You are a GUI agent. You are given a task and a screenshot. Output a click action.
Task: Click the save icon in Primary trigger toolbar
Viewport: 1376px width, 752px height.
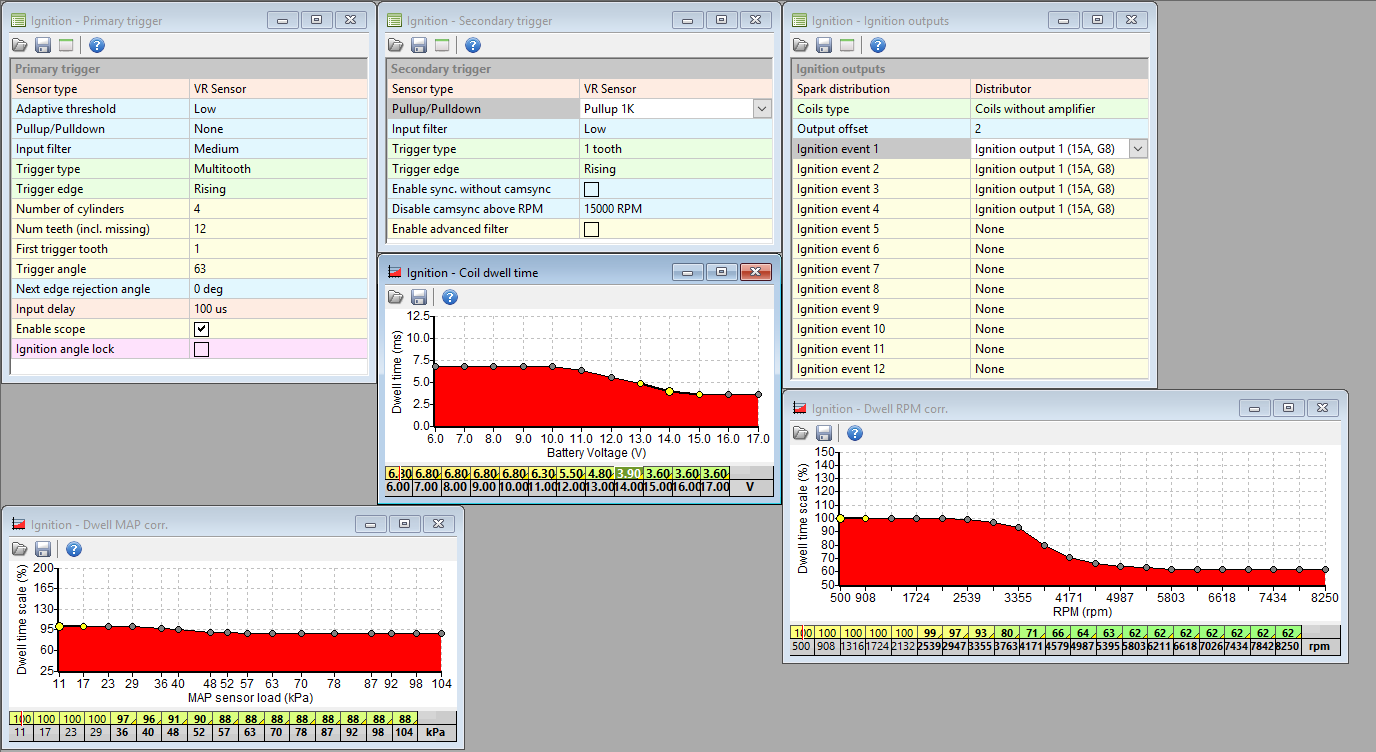pyautogui.click(x=43, y=45)
